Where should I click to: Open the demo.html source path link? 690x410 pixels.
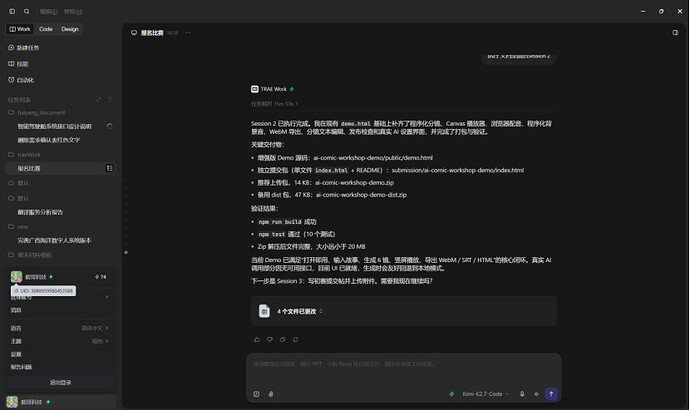click(373, 157)
